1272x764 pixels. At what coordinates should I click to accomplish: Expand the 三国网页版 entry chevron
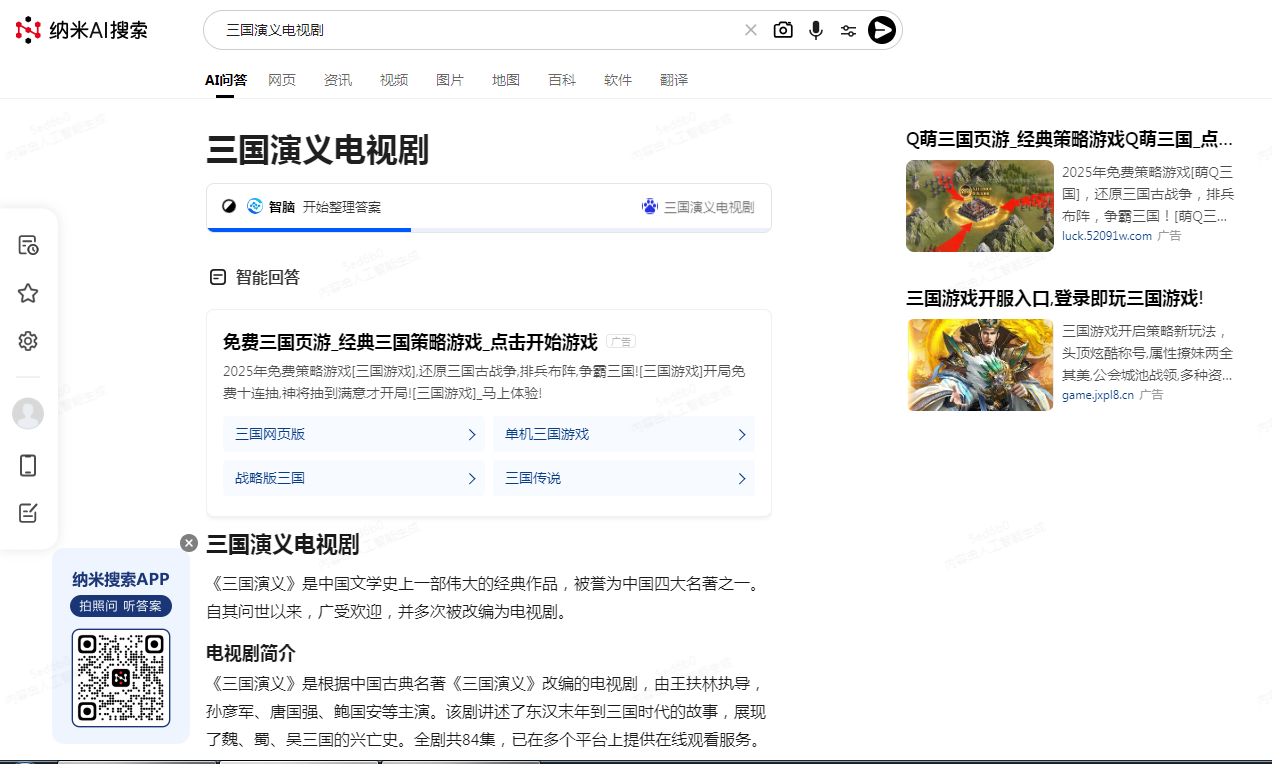click(x=471, y=434)
